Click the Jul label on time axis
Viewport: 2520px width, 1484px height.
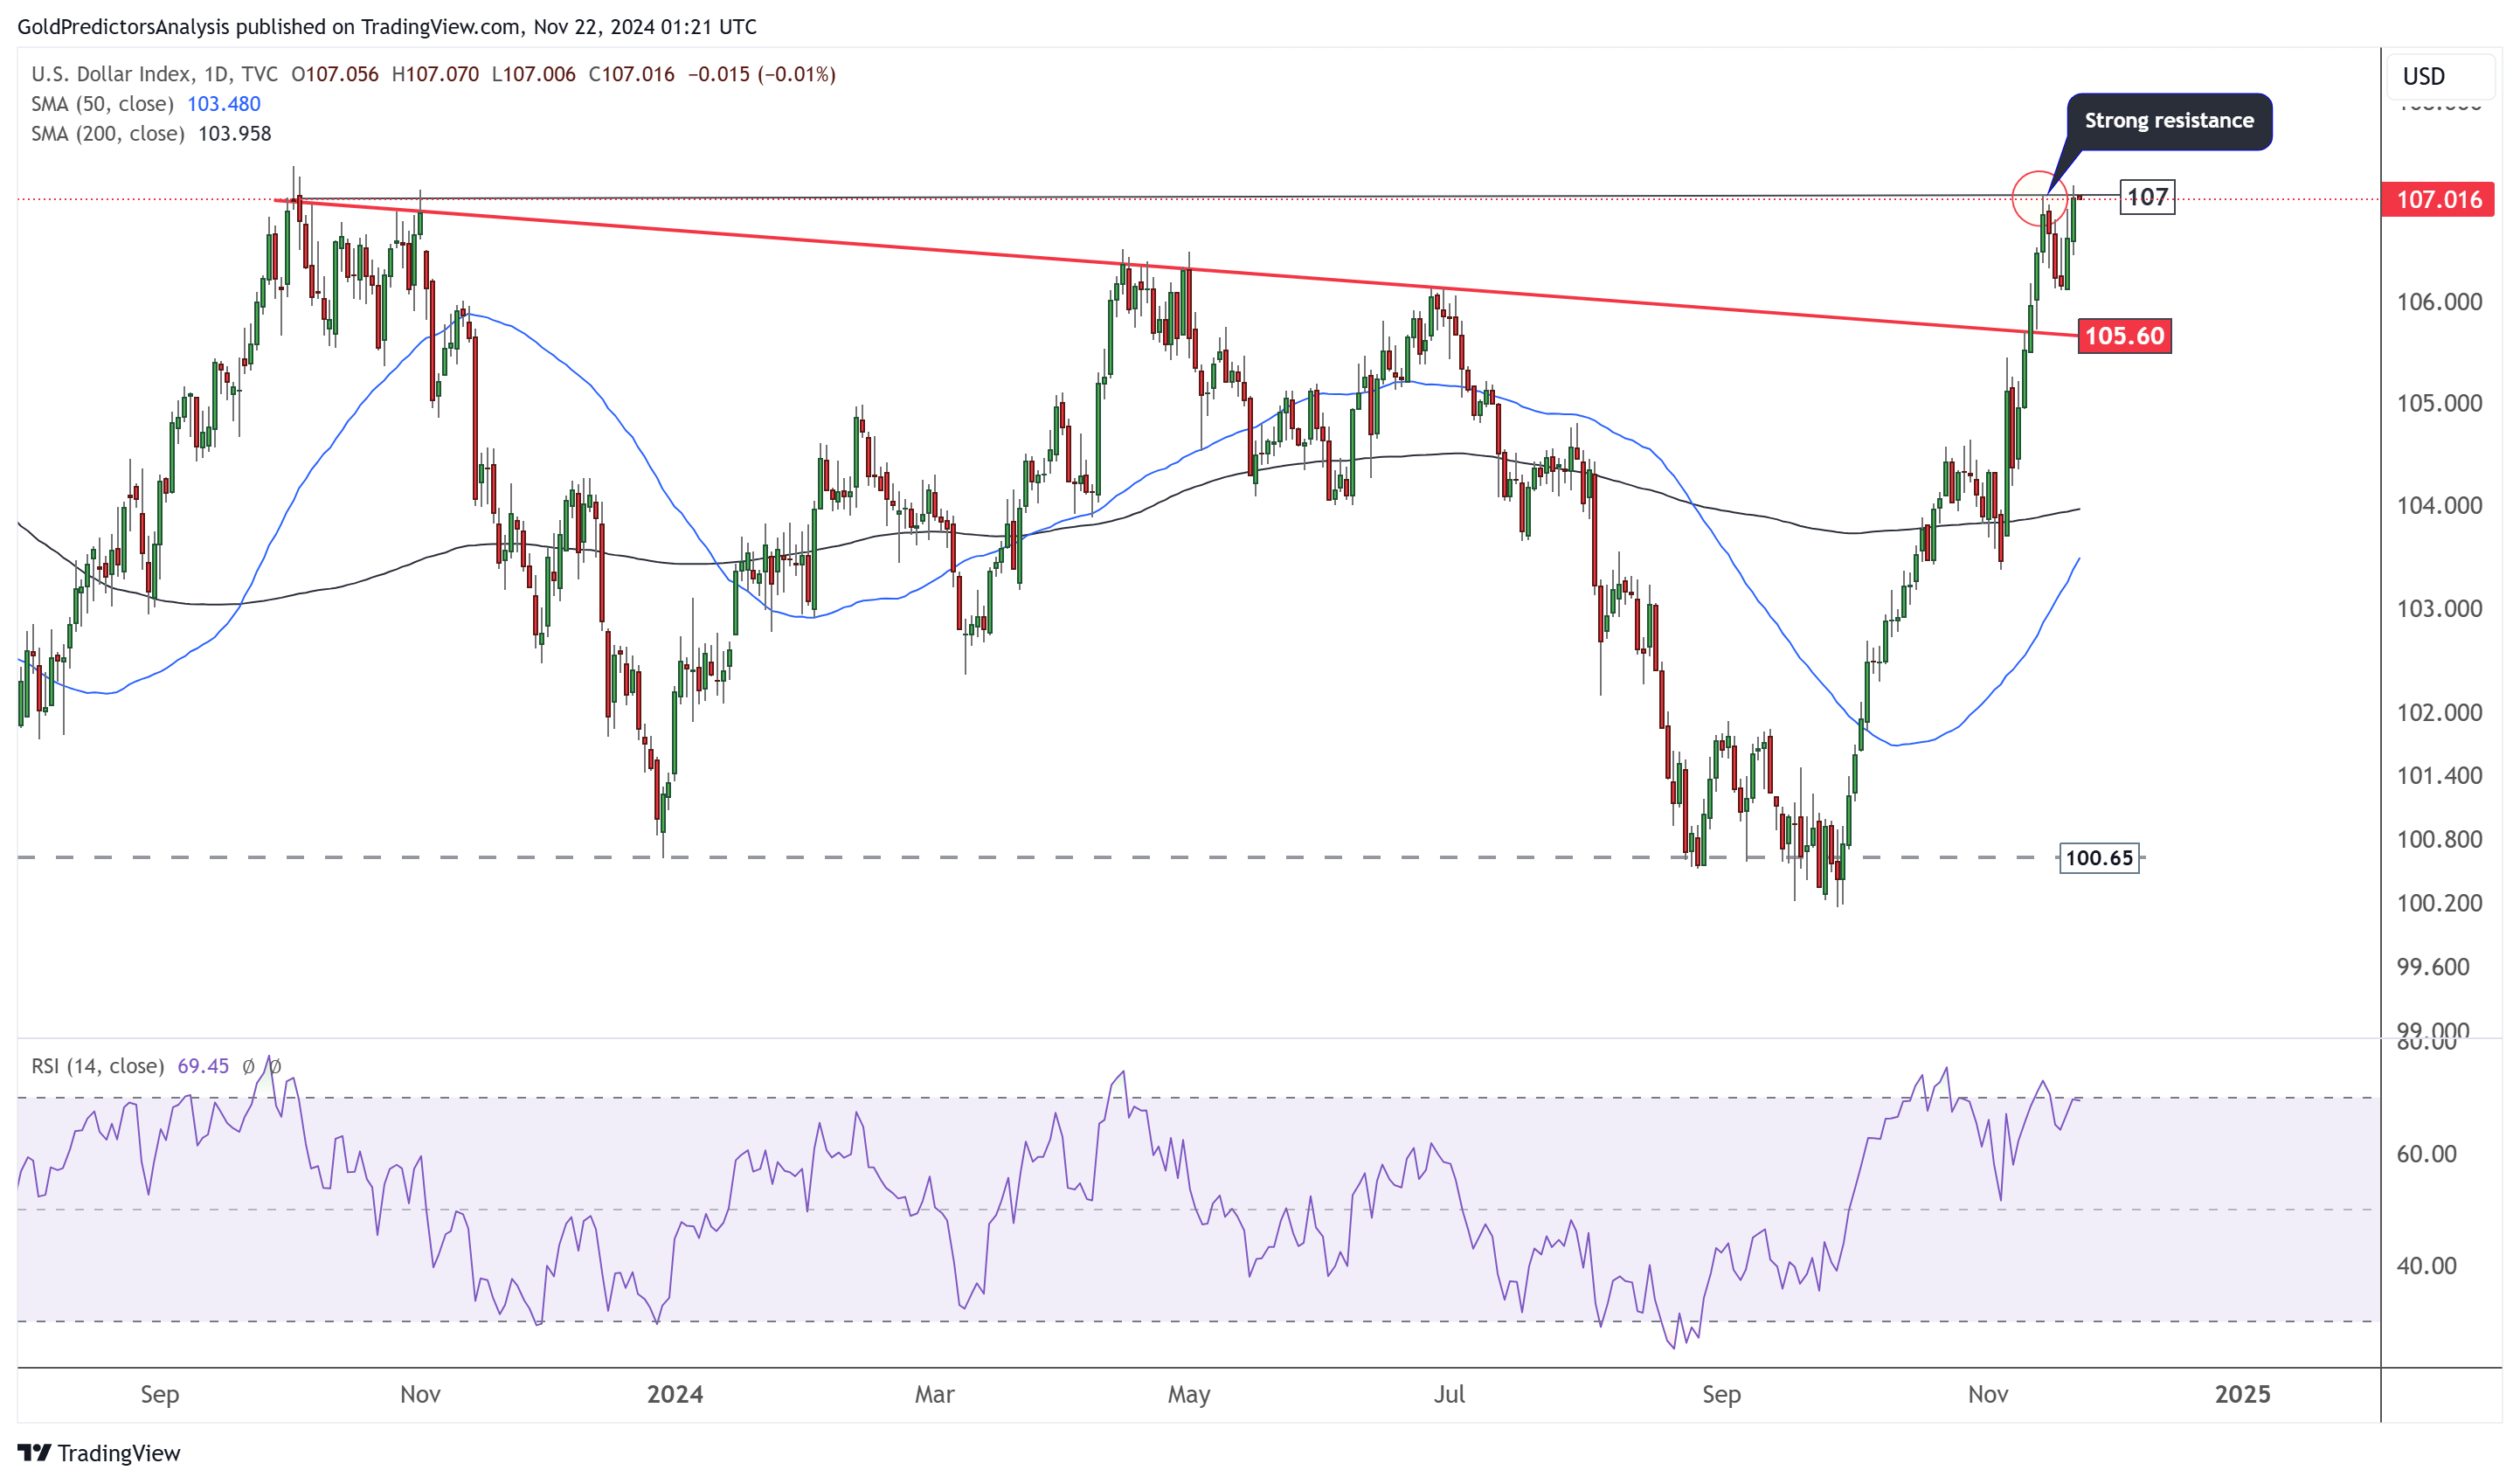1449,1394
